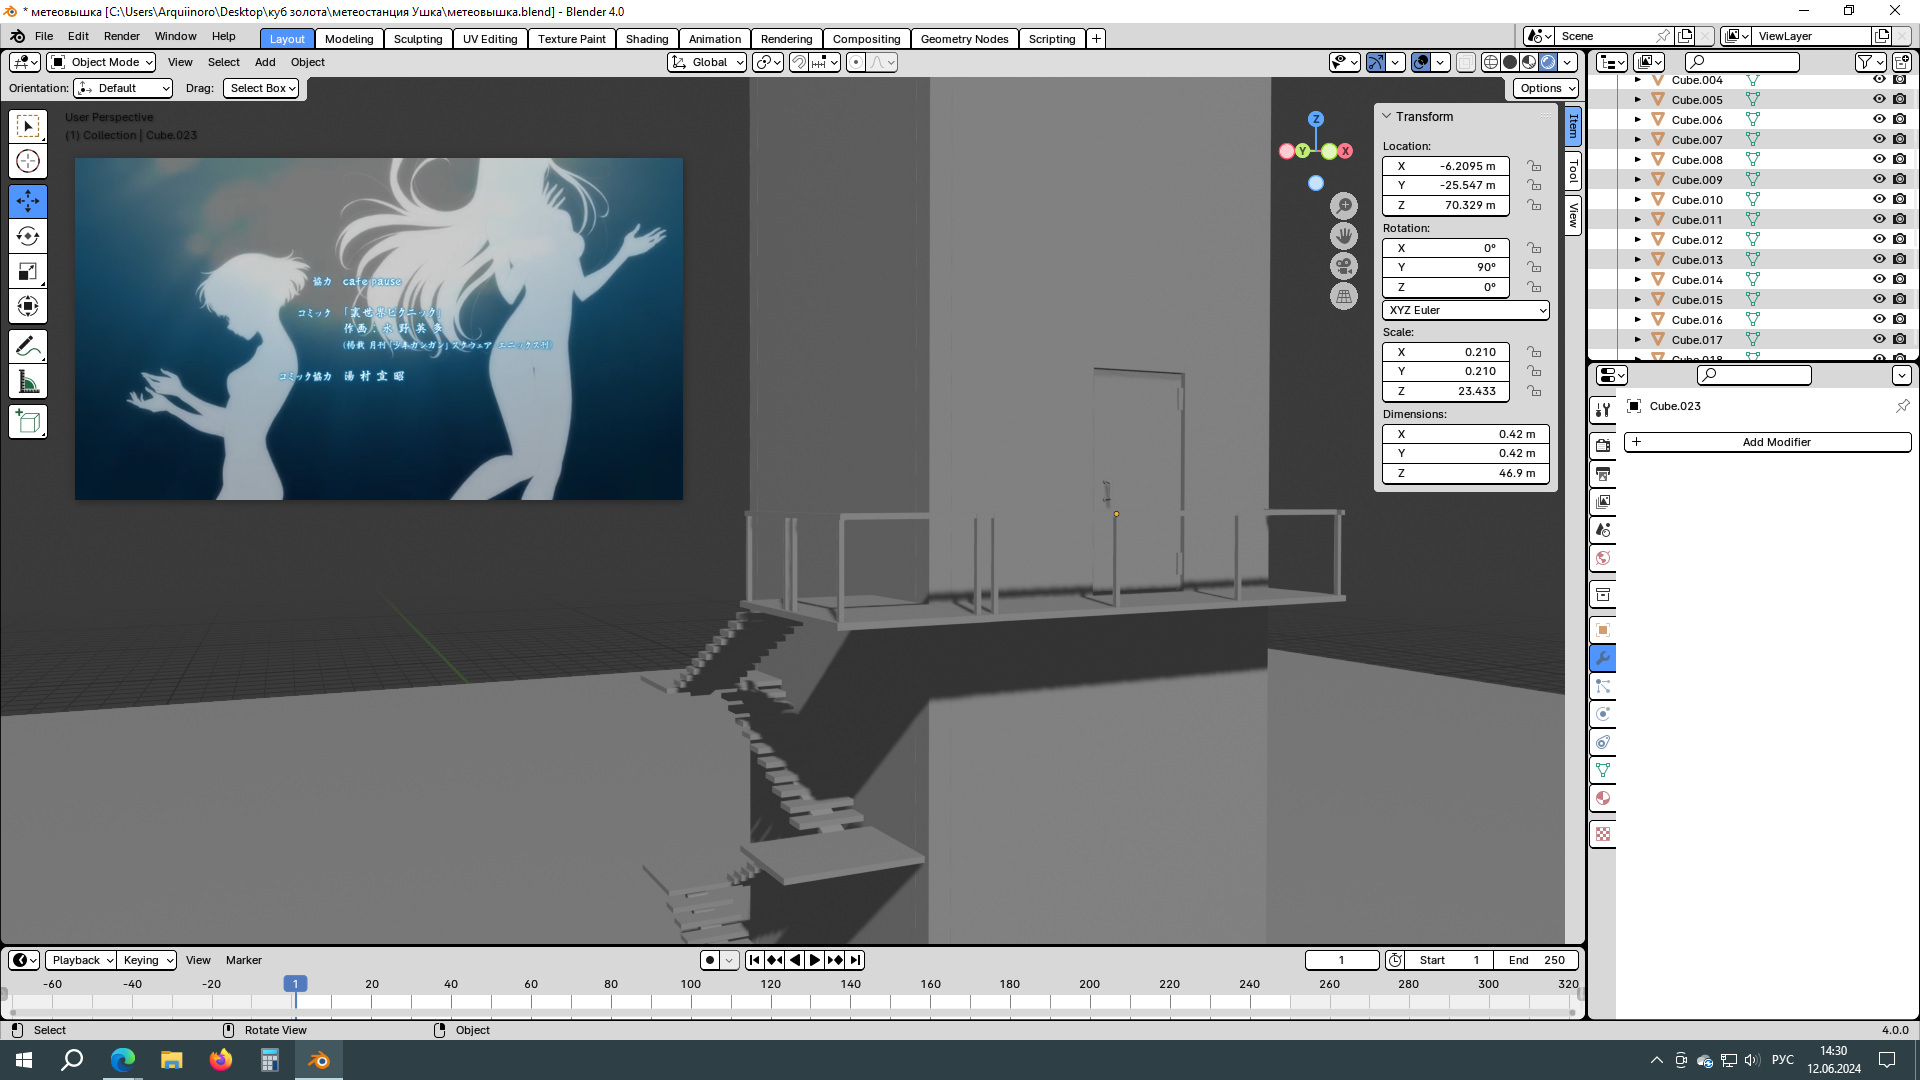
Task: Select the Scale tool
Action: pos(28,271)
